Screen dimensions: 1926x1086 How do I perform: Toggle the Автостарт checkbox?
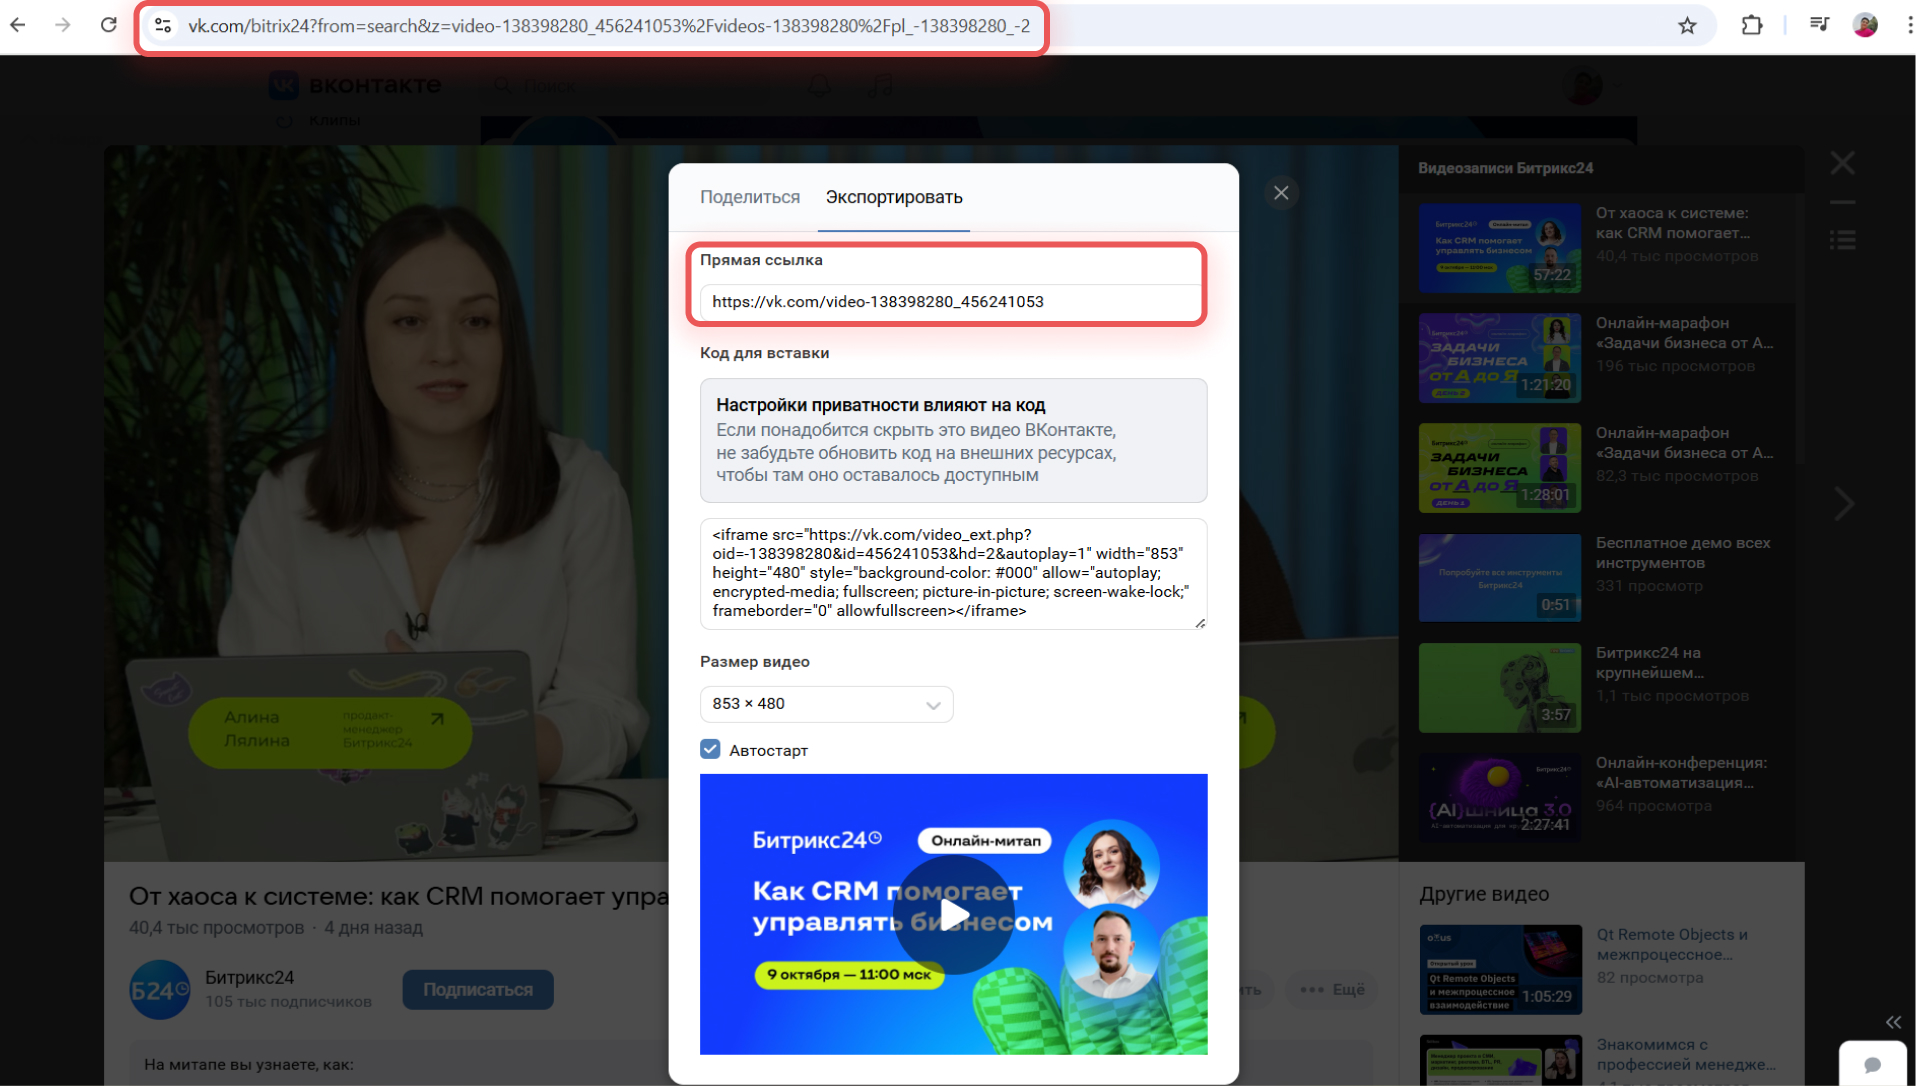click(x=710, y=749)
